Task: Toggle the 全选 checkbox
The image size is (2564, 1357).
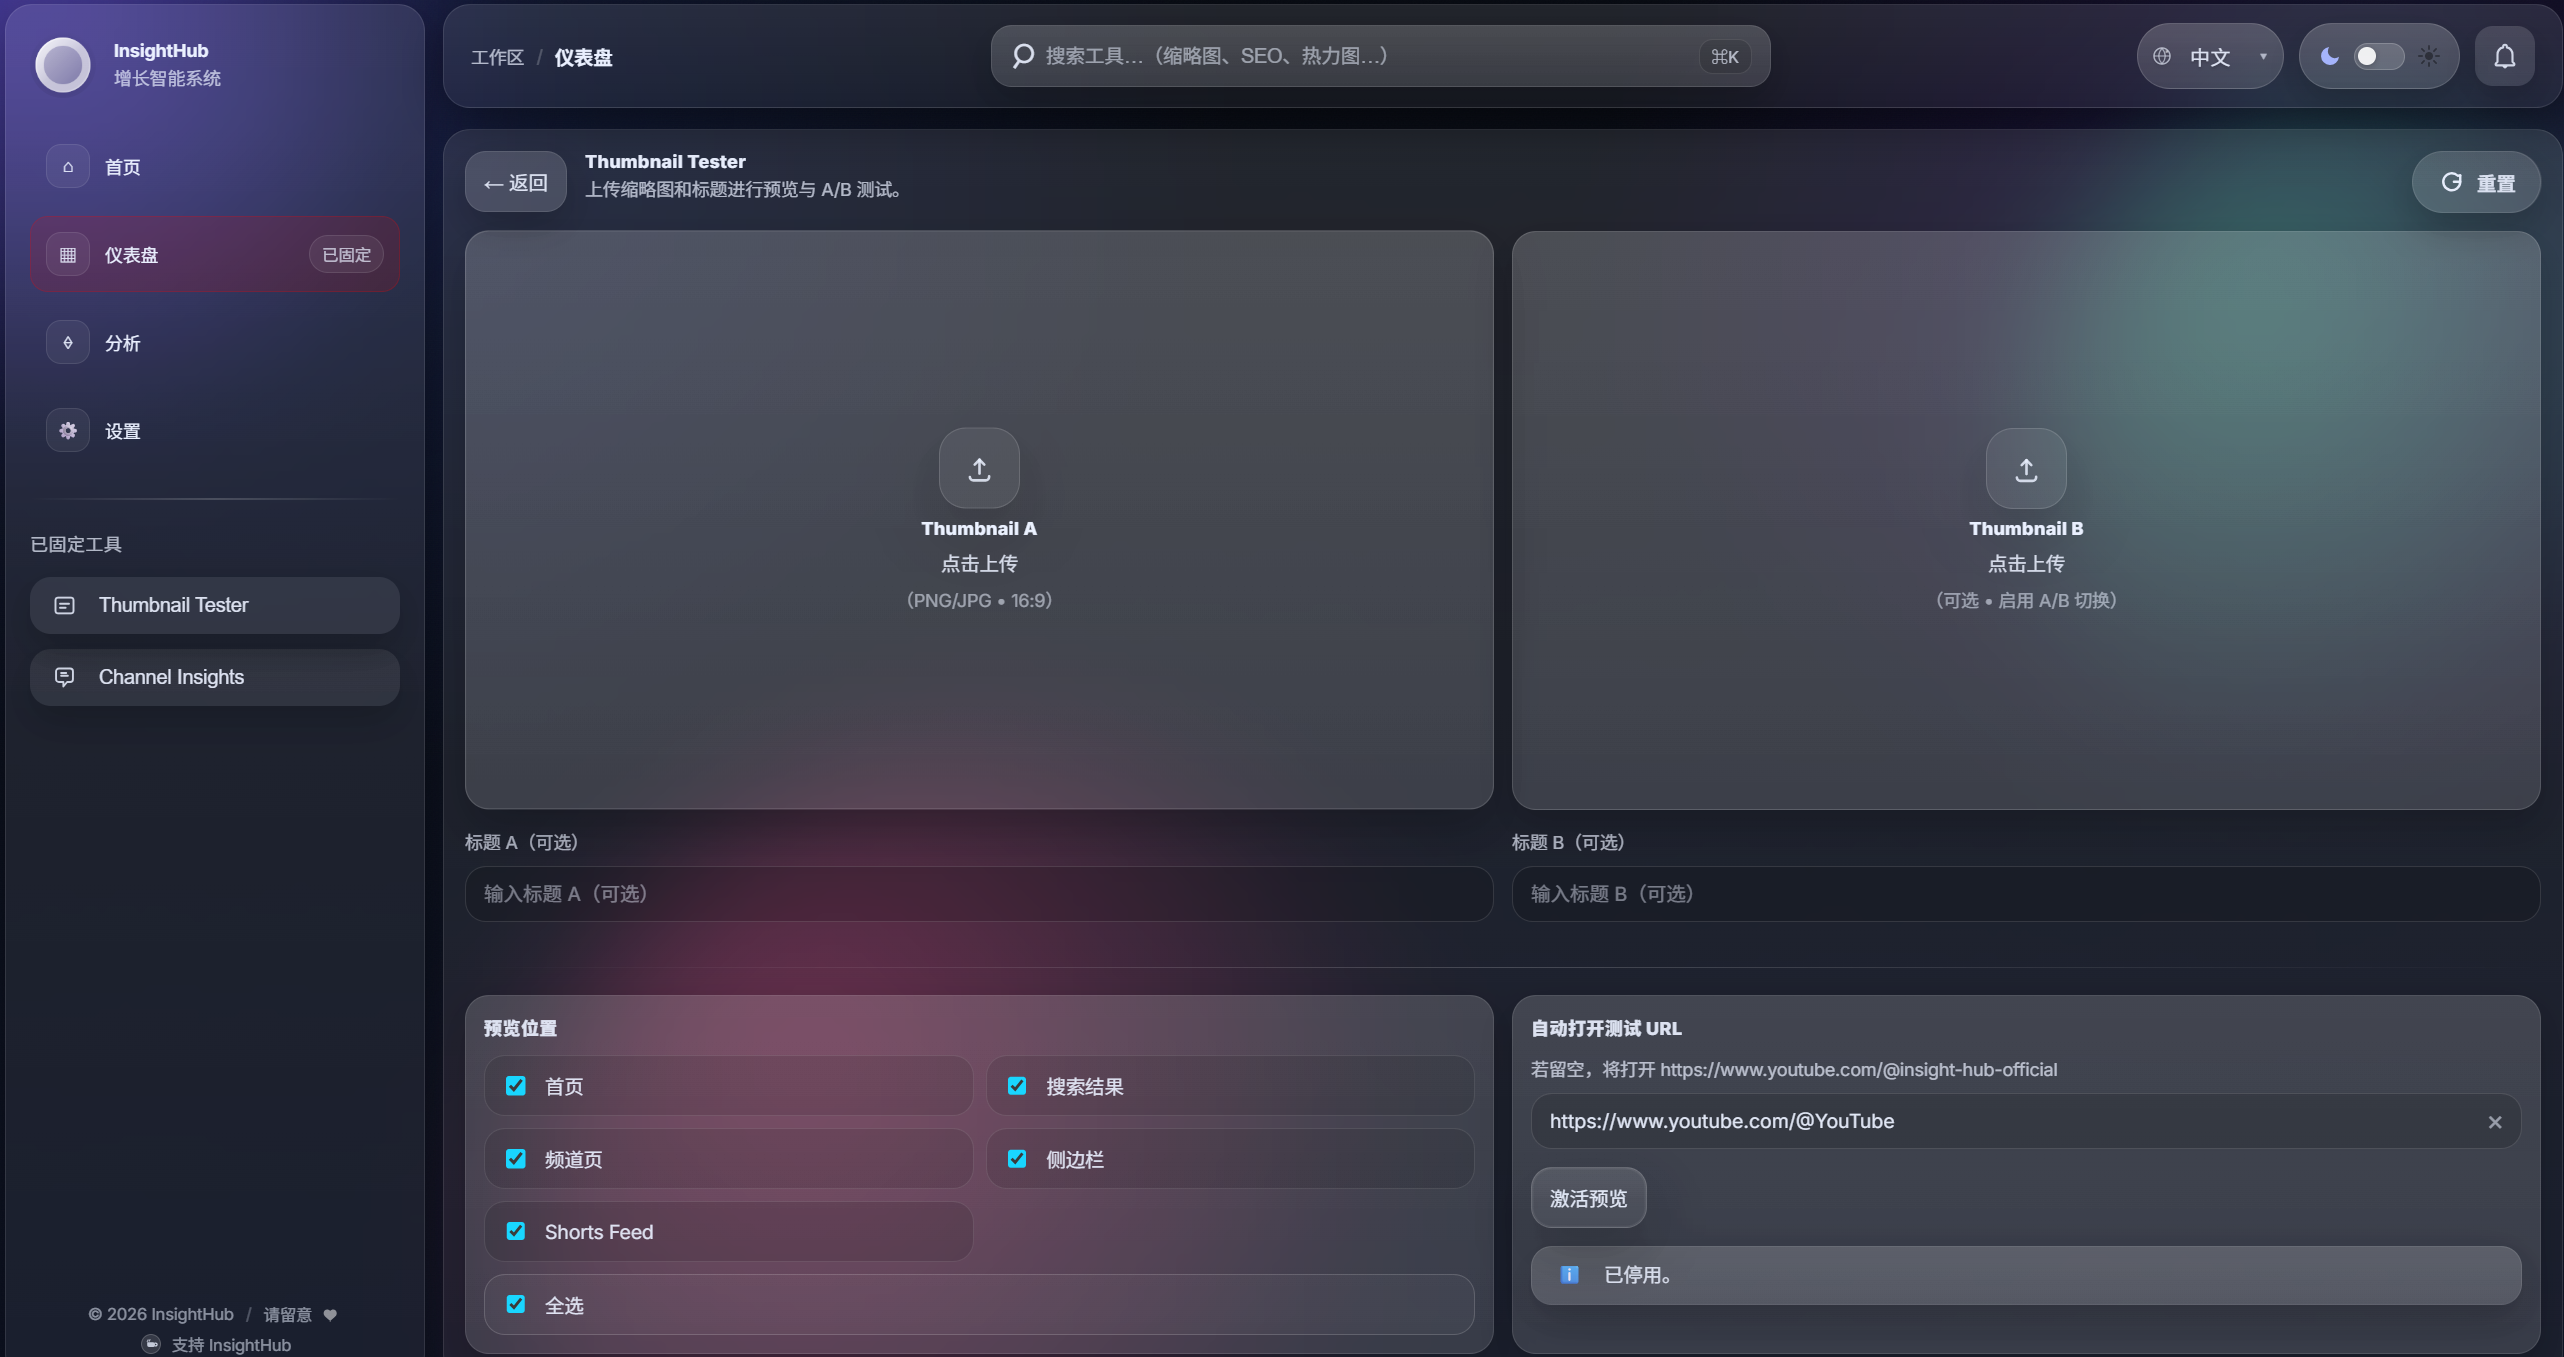Action: [516, 1304]
